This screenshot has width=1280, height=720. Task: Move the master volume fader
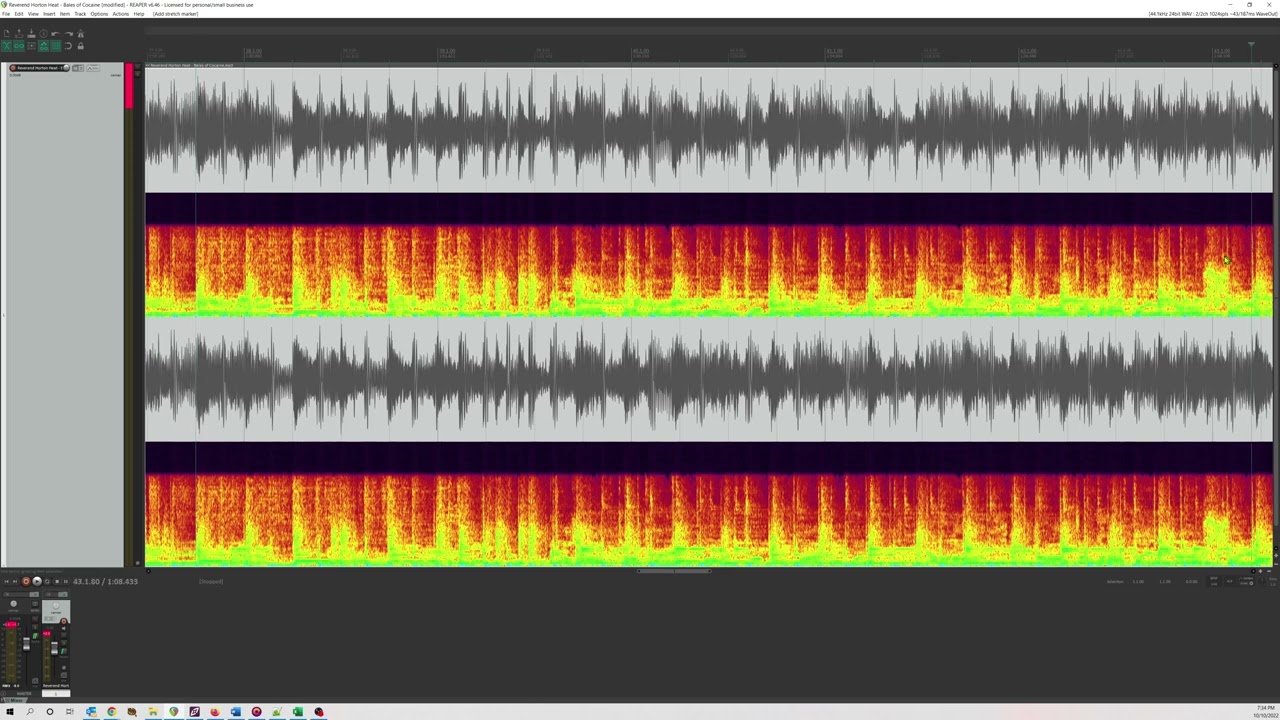(26, 645)
